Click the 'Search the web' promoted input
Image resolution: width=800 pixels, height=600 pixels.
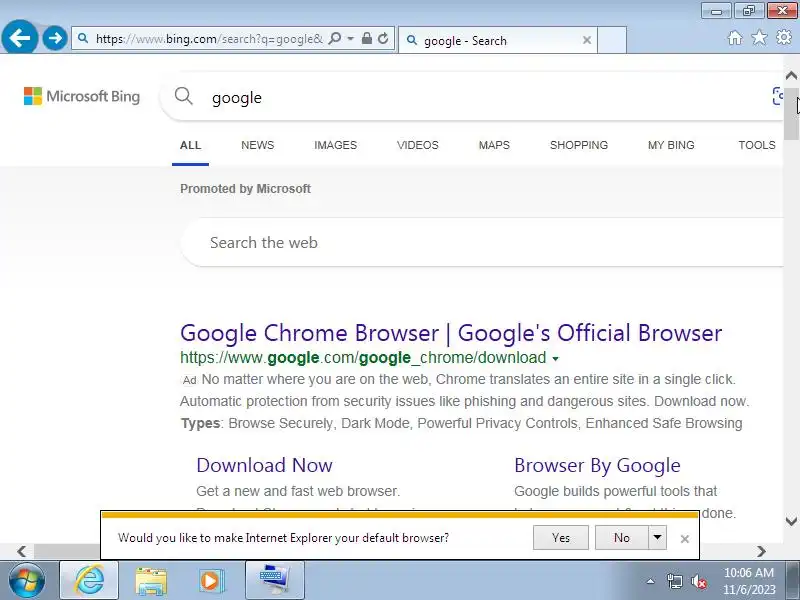(x=482, y=242)
